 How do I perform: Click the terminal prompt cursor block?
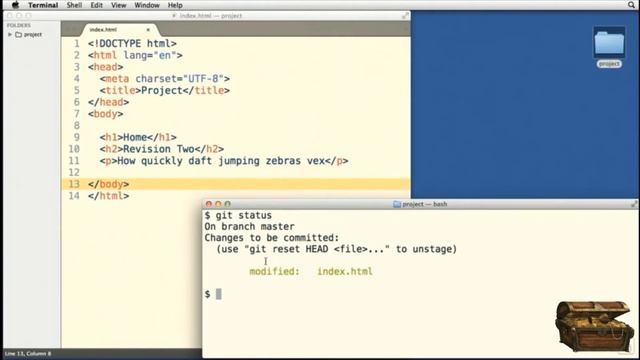219,294
